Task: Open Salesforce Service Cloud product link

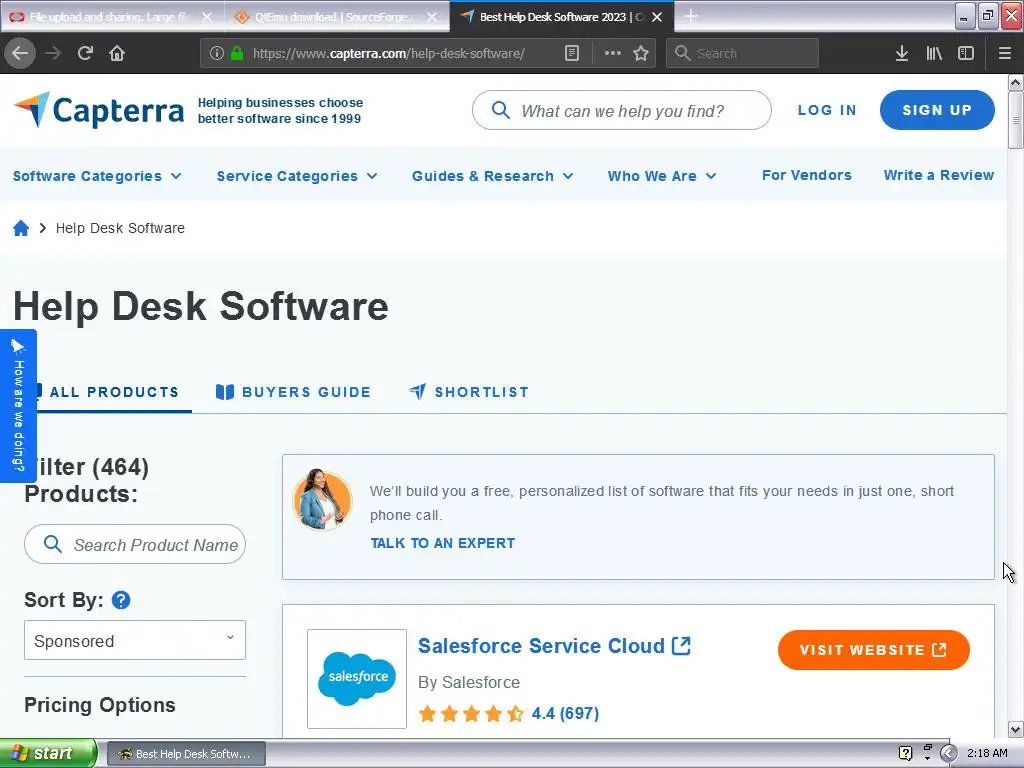Action: [554, 646]
